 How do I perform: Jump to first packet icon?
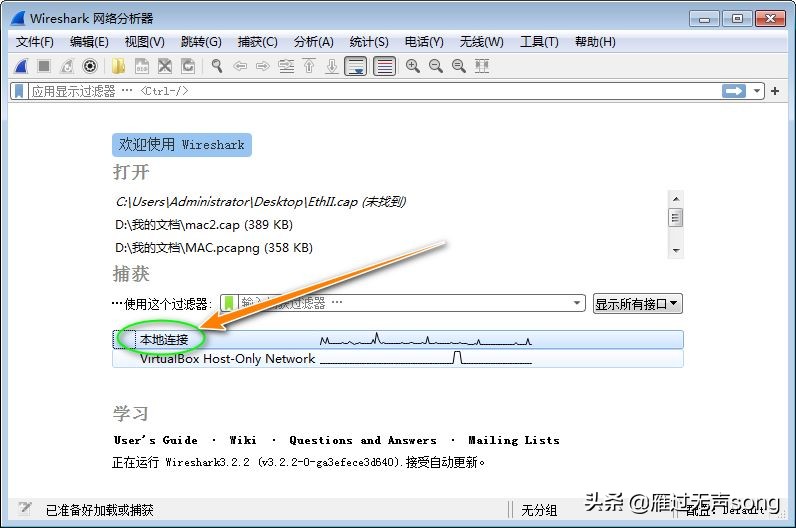coord(309,66)
